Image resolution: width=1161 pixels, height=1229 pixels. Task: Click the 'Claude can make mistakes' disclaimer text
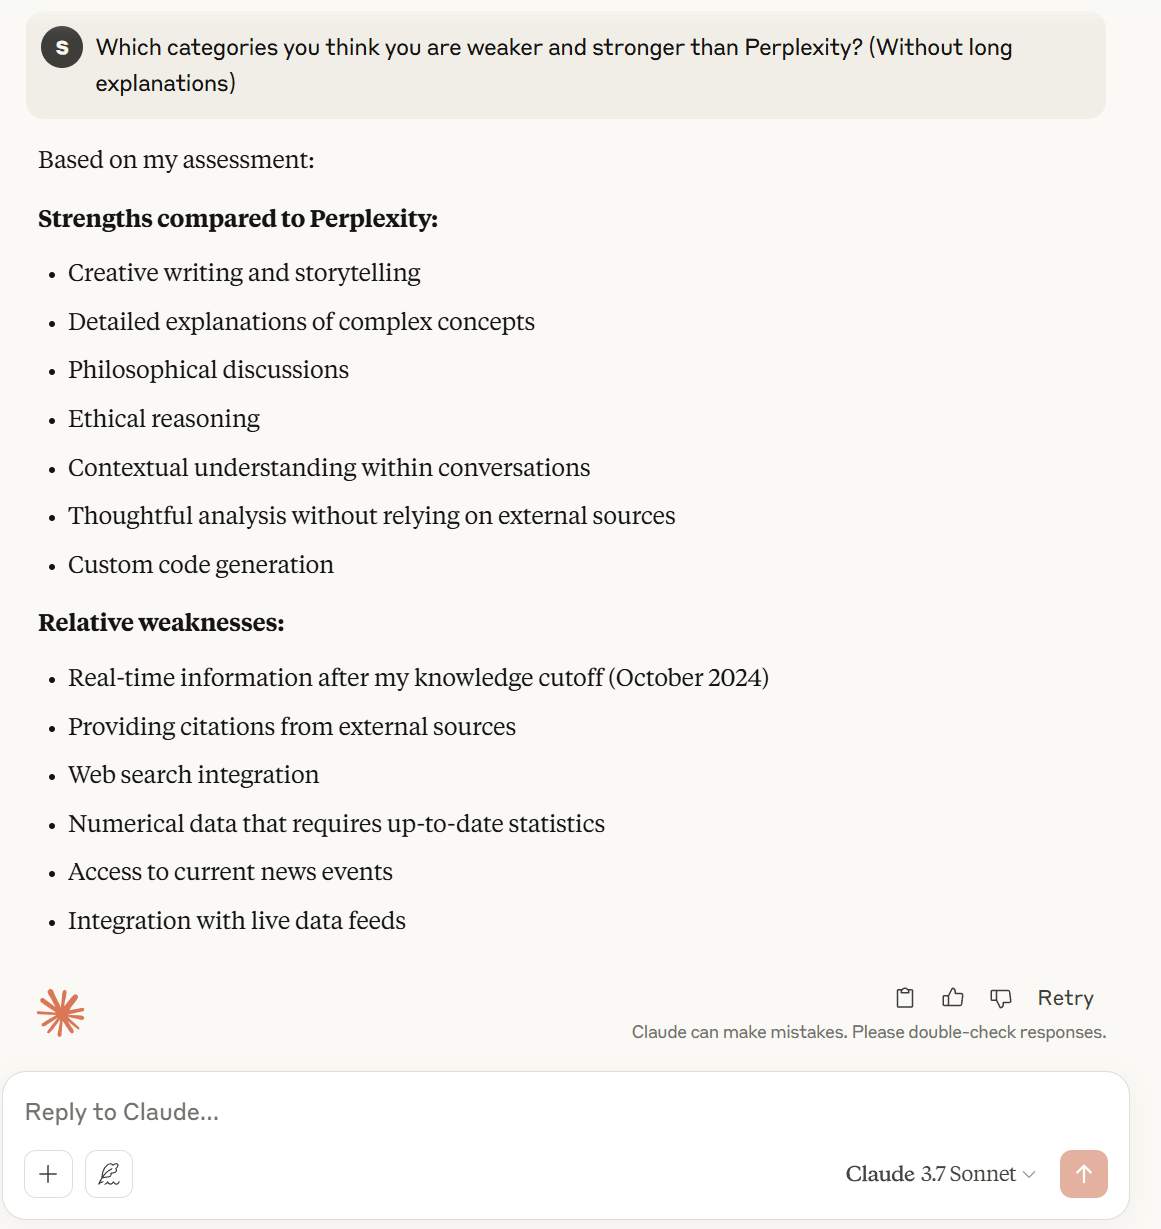(x=869, y=1032)
